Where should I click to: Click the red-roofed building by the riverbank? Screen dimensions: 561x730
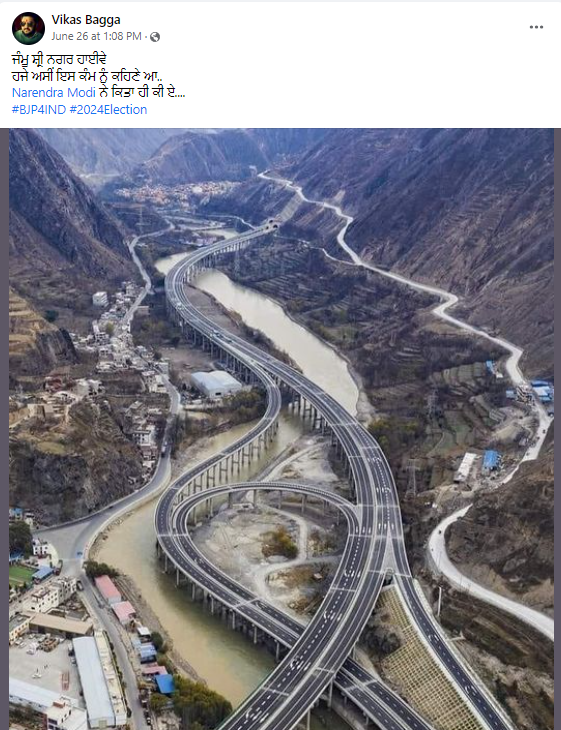point(108,589)
